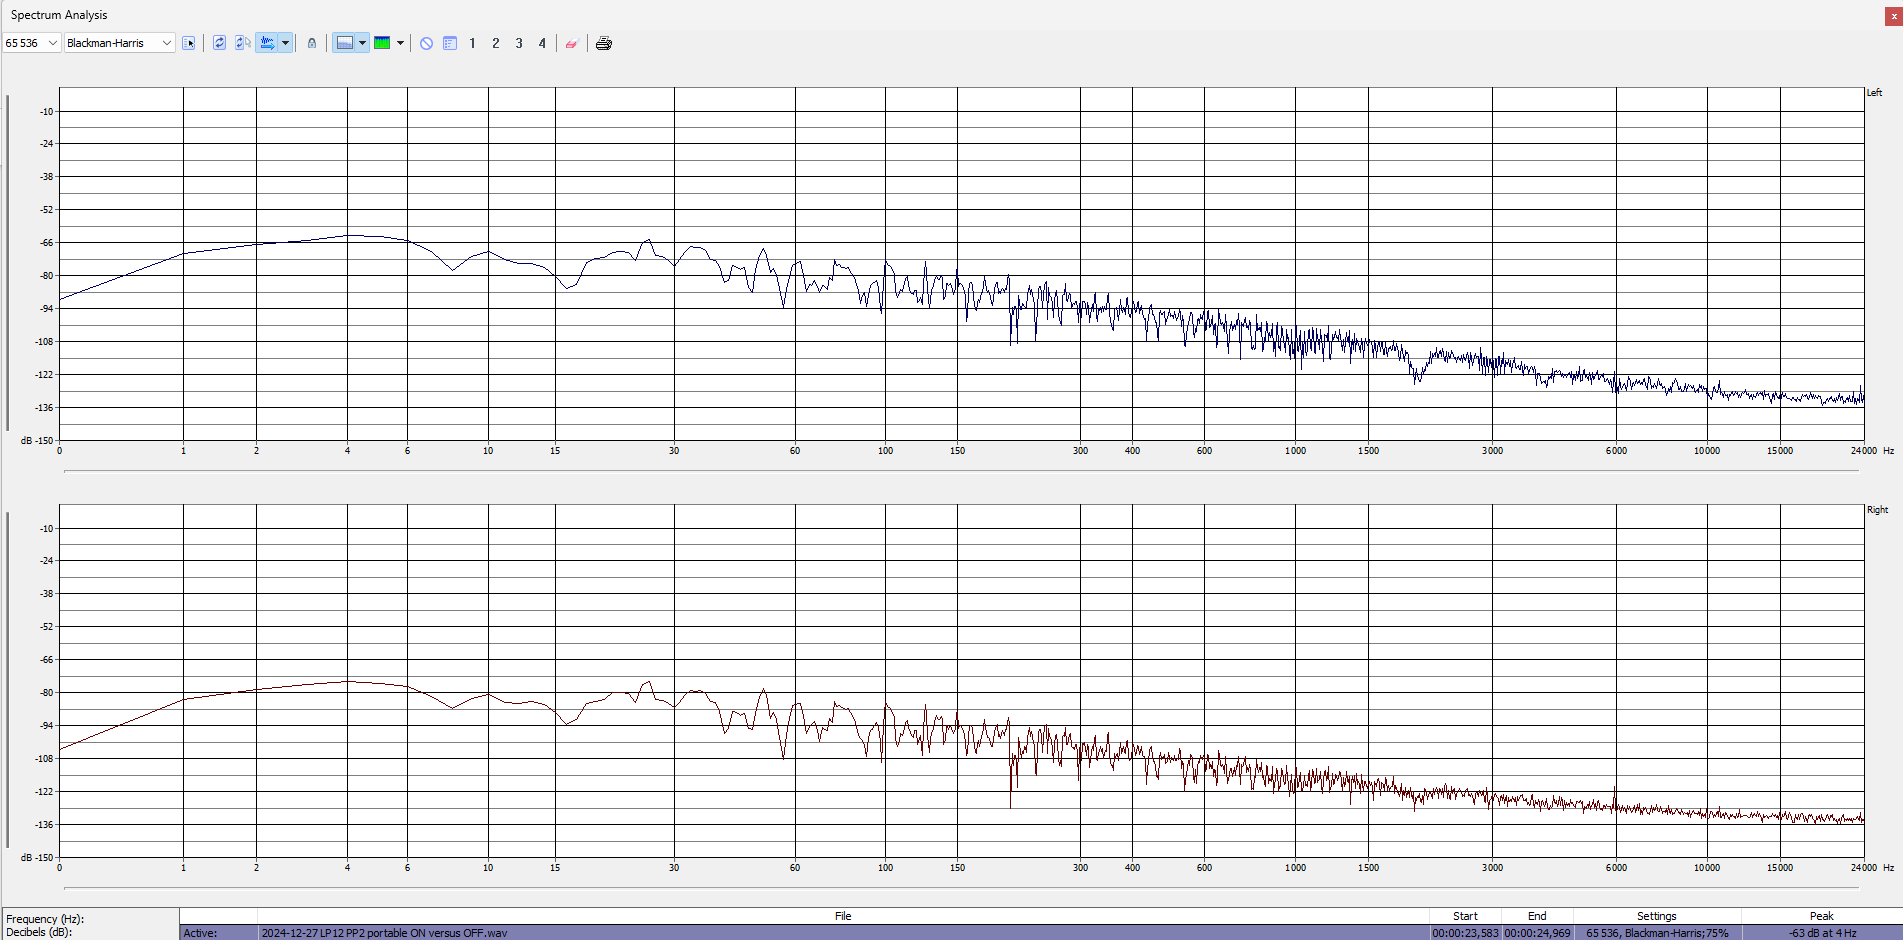Click the refresh-with-cursor icon
The image size is (1903, 940).
[243, 43]
